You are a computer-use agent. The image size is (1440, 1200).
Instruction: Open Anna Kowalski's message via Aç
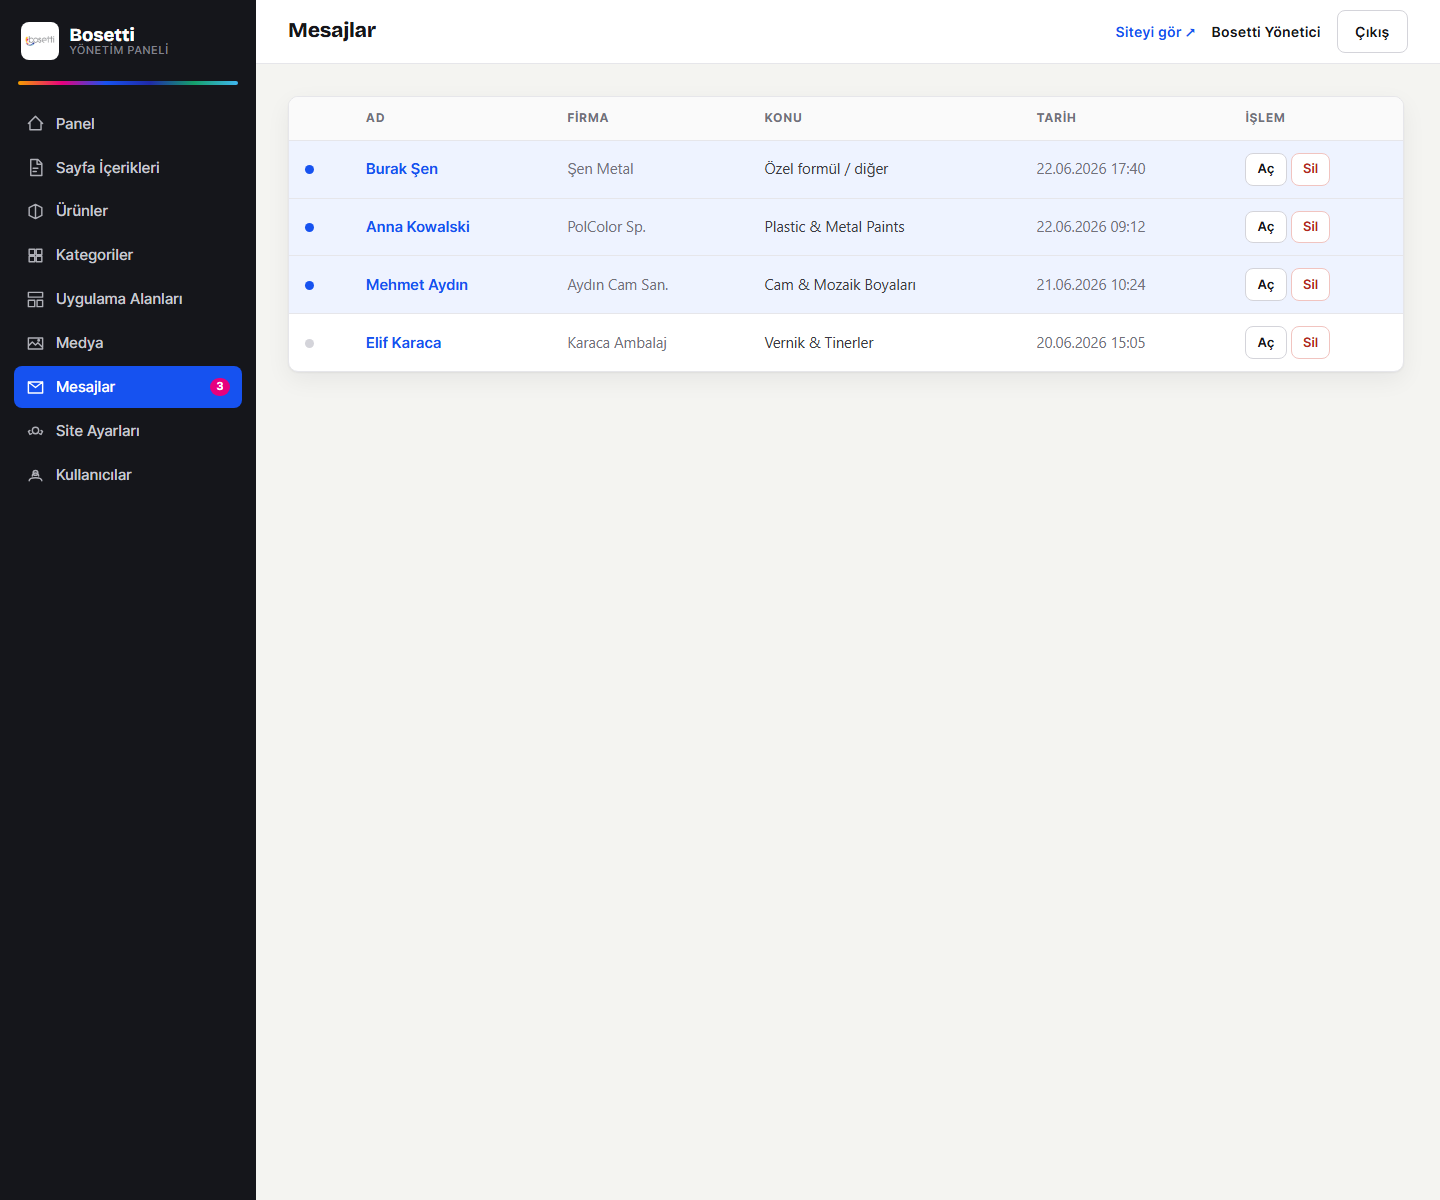coord(1265,227)
